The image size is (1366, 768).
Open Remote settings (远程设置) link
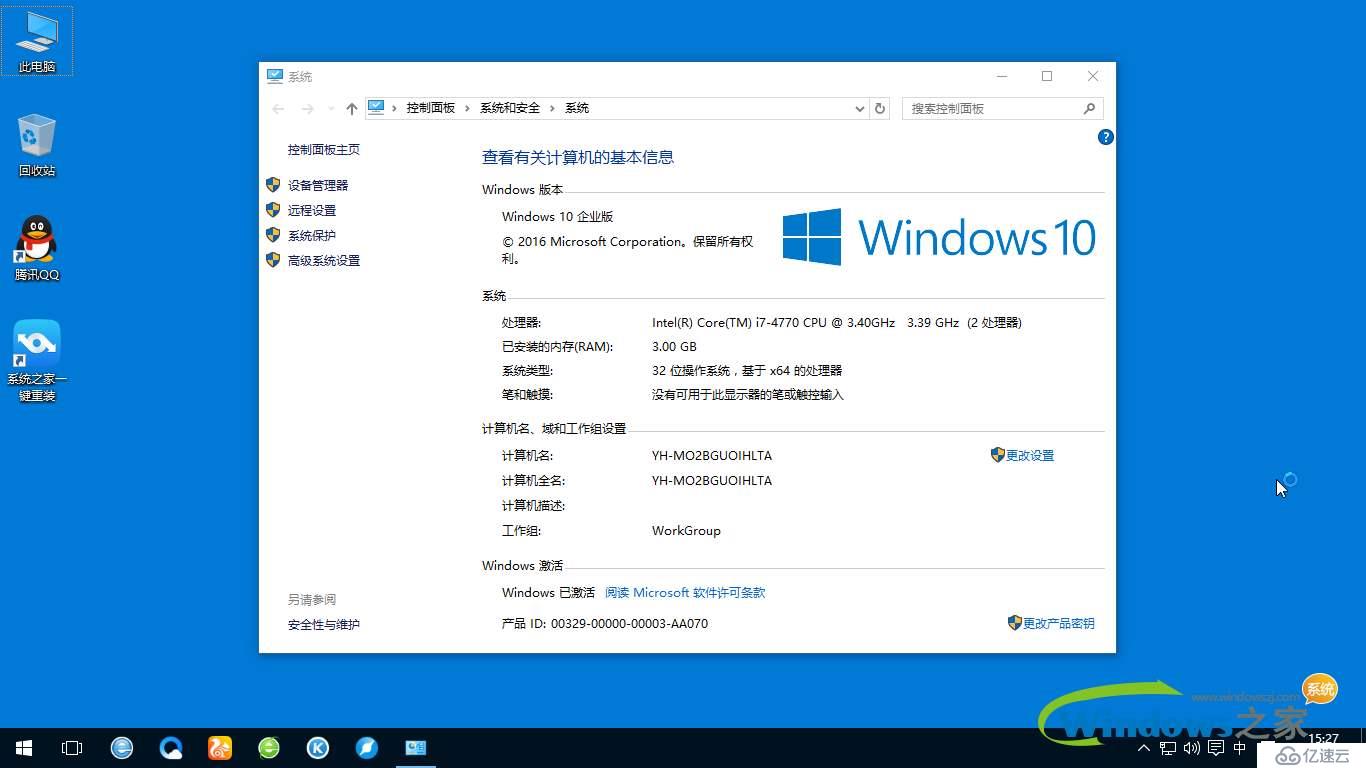click(312, 210)
